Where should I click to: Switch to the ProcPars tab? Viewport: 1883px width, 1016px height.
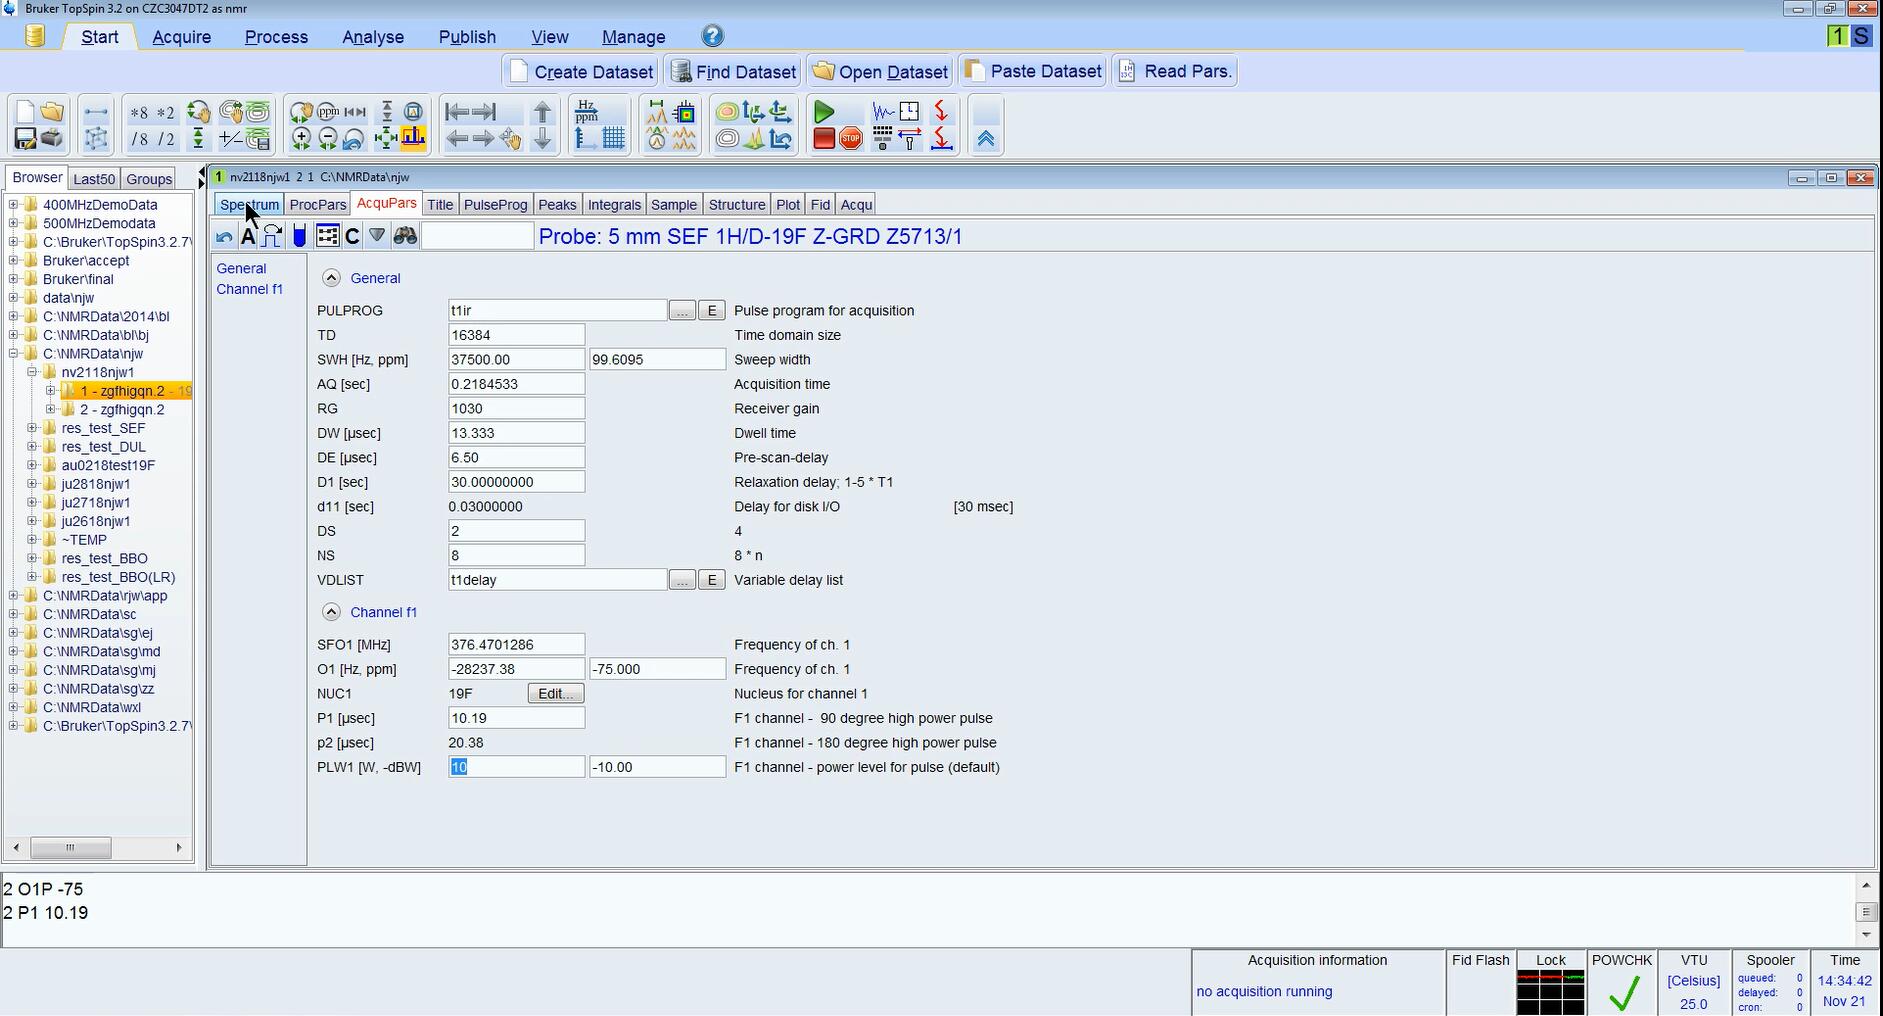click(317, 205)
